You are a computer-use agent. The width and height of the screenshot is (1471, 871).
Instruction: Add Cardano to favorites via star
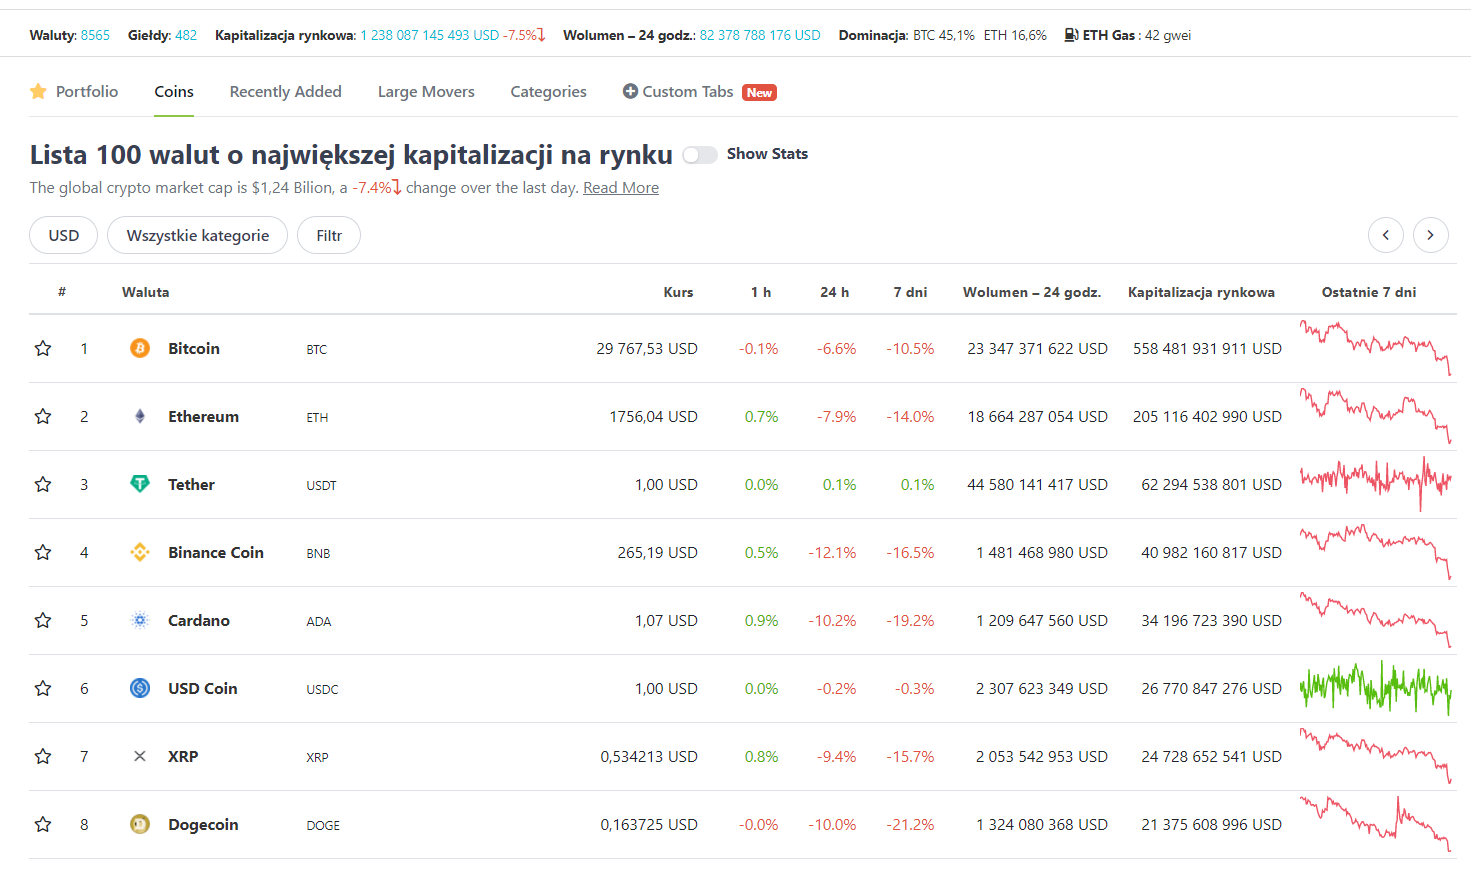coord(43,620)
